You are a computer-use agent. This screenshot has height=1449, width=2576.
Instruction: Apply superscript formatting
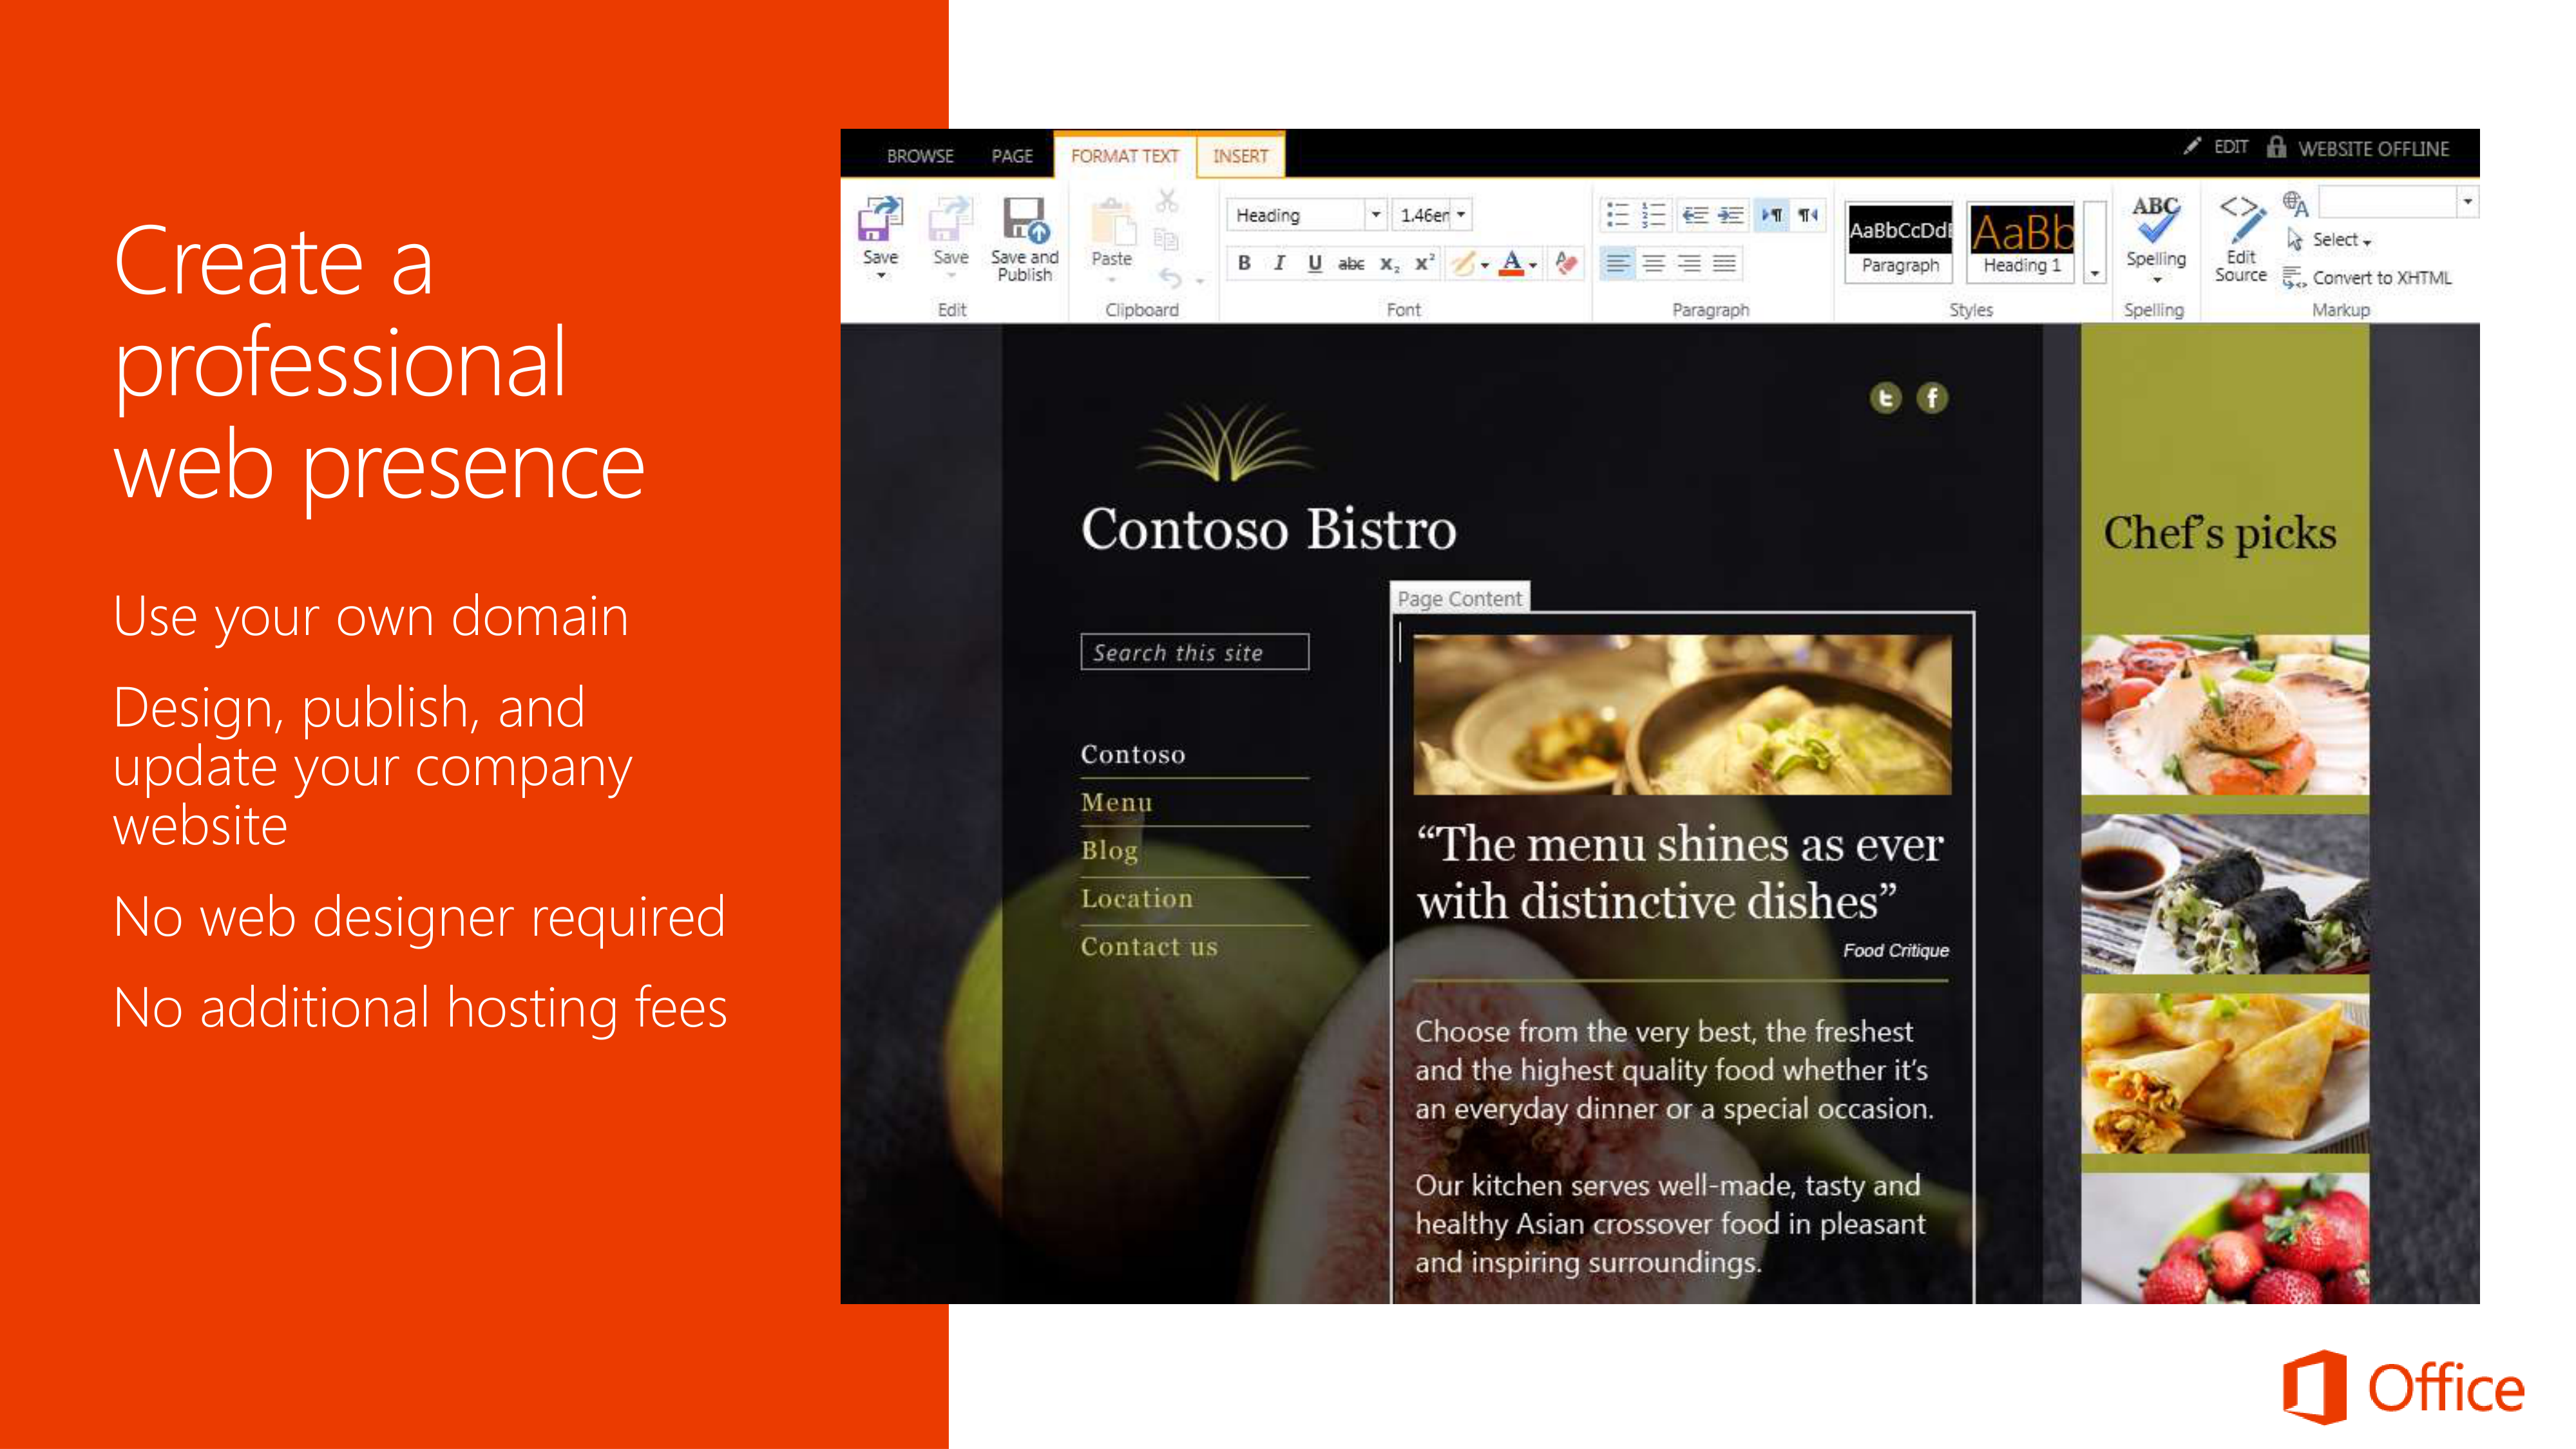[1424, 263]
